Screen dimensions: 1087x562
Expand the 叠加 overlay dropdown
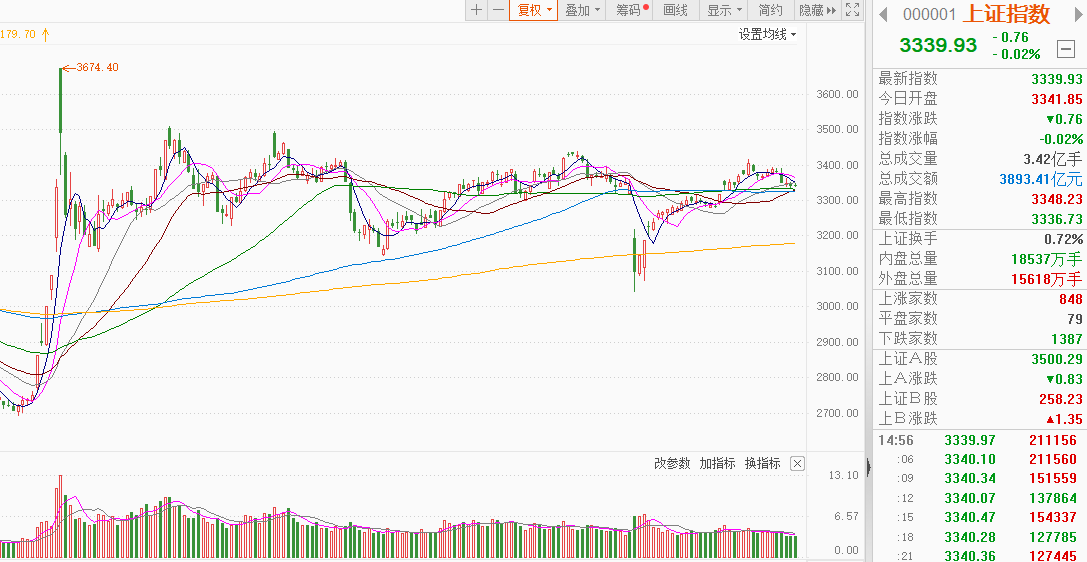582,10
